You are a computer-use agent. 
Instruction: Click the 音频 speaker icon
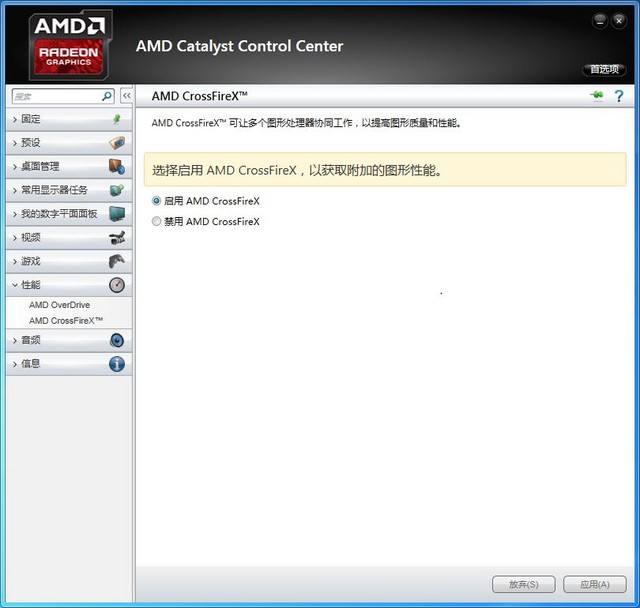tap(117, 340)
